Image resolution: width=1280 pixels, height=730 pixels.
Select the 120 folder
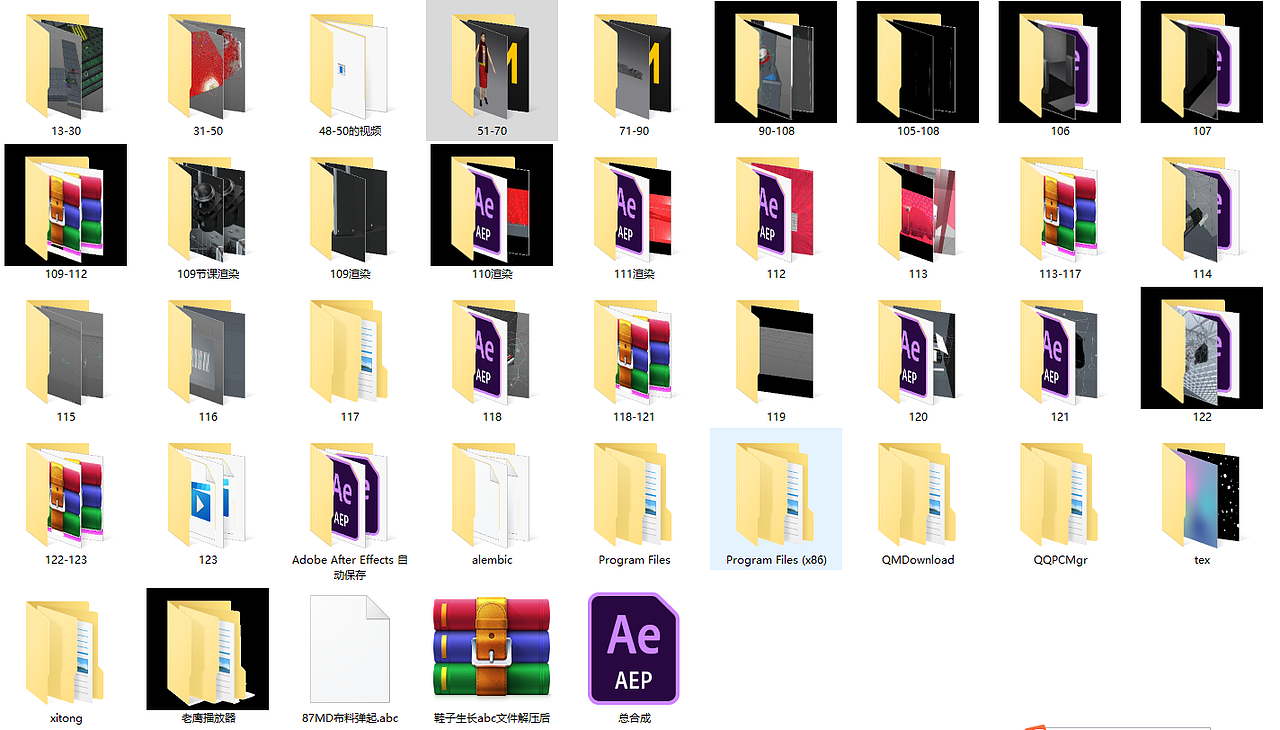point(918,352)
